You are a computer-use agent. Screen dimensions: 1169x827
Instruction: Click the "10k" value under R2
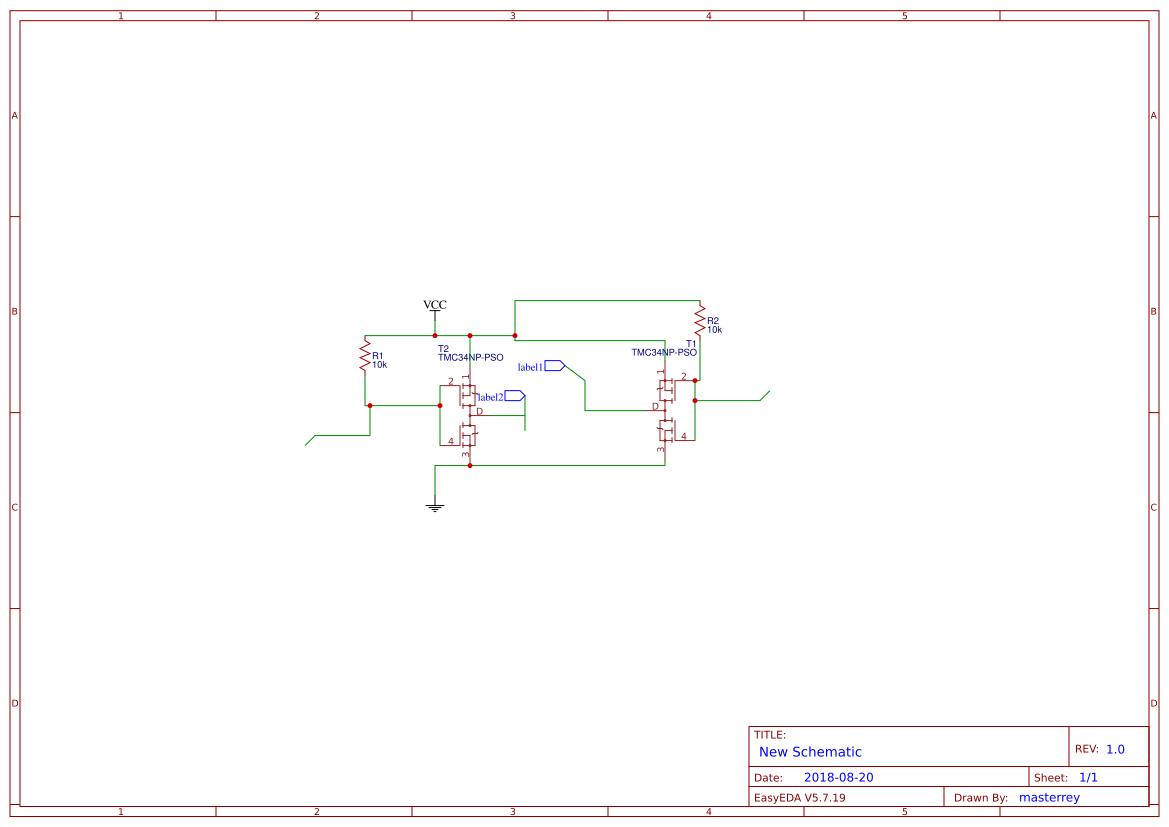tap(714, 330)
